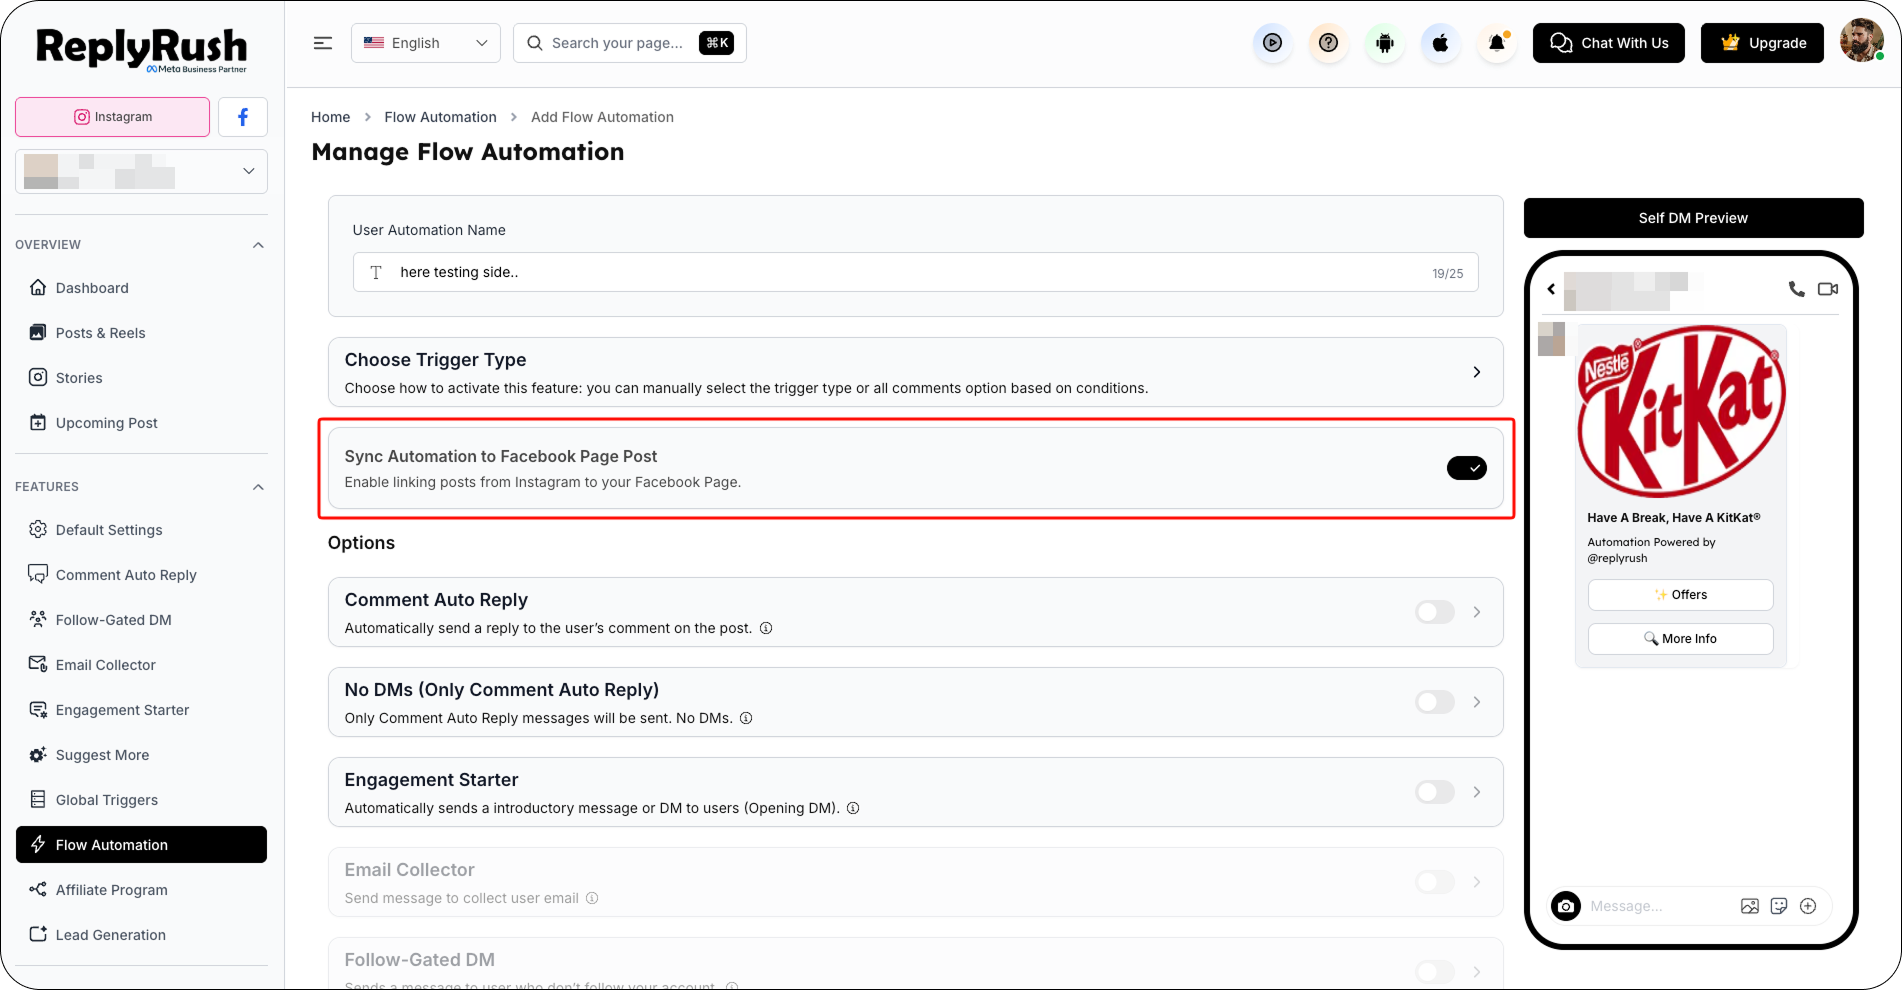Open the help question mark icon

(1328, 43)
